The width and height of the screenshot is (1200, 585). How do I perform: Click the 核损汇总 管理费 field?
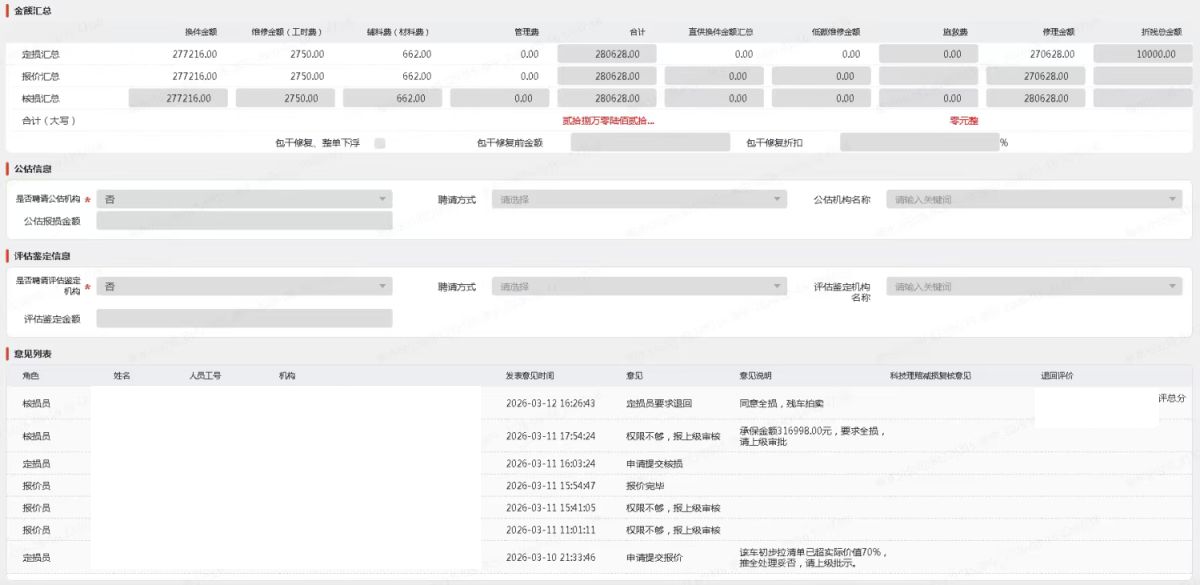500,98
